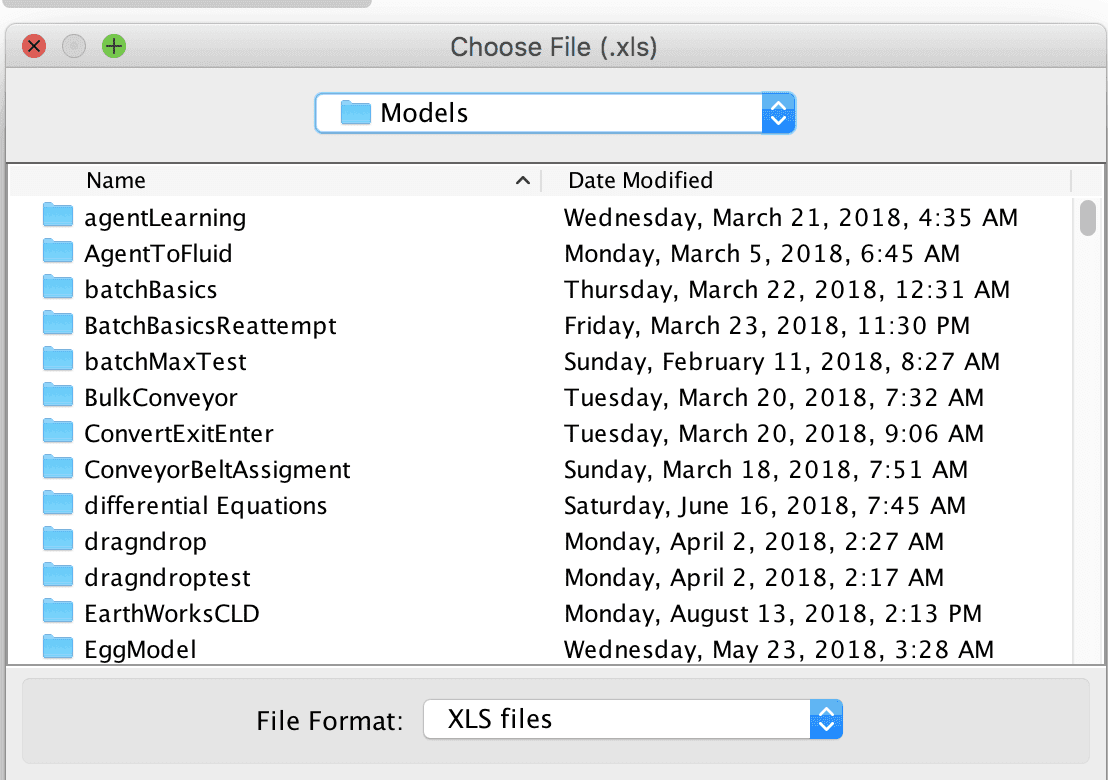Select the EggModel folder icon
The width and height of the screenshot is (1108, 780).
(x=59, y=649)
